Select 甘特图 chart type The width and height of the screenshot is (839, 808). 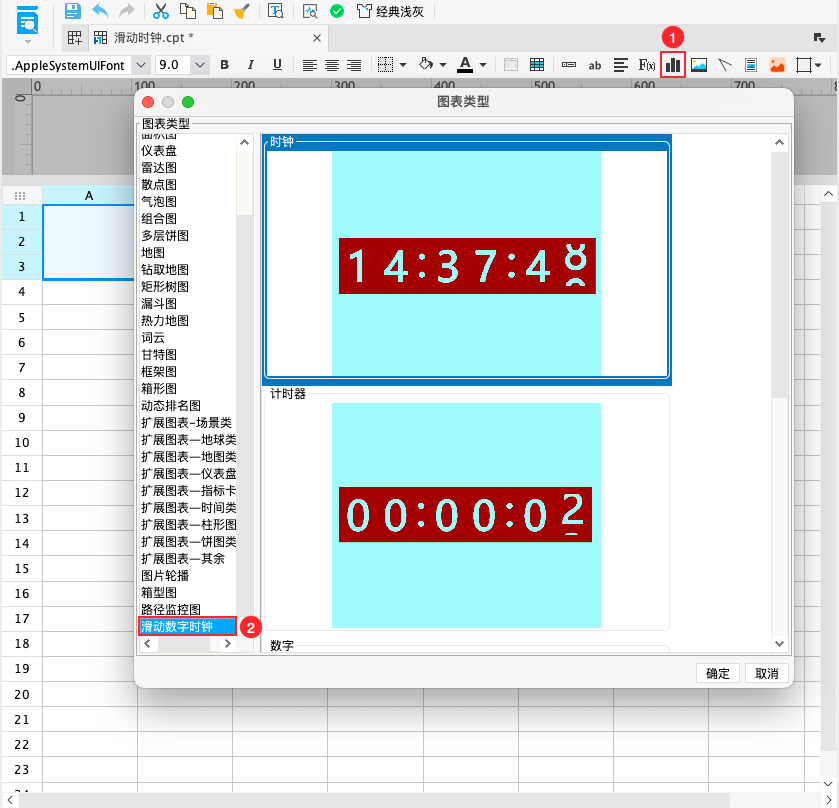click(159, 355)
